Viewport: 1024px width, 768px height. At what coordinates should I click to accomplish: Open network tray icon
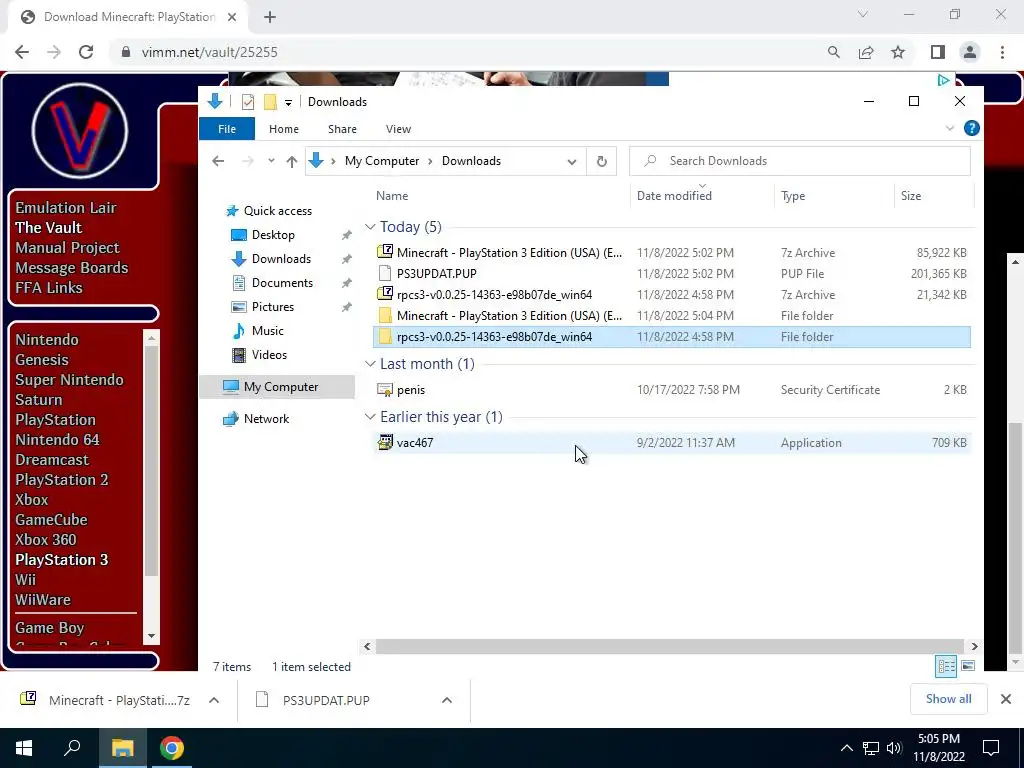click(x=871, y=748)
